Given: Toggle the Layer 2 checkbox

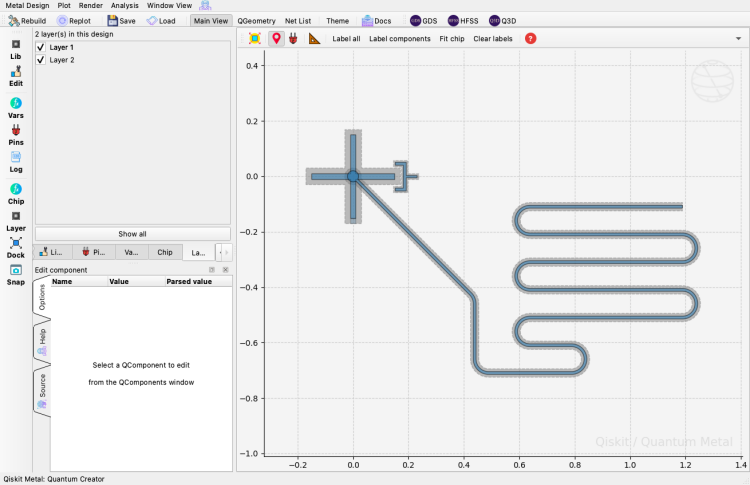Looking at the screenshot, I should click(41, 59).
